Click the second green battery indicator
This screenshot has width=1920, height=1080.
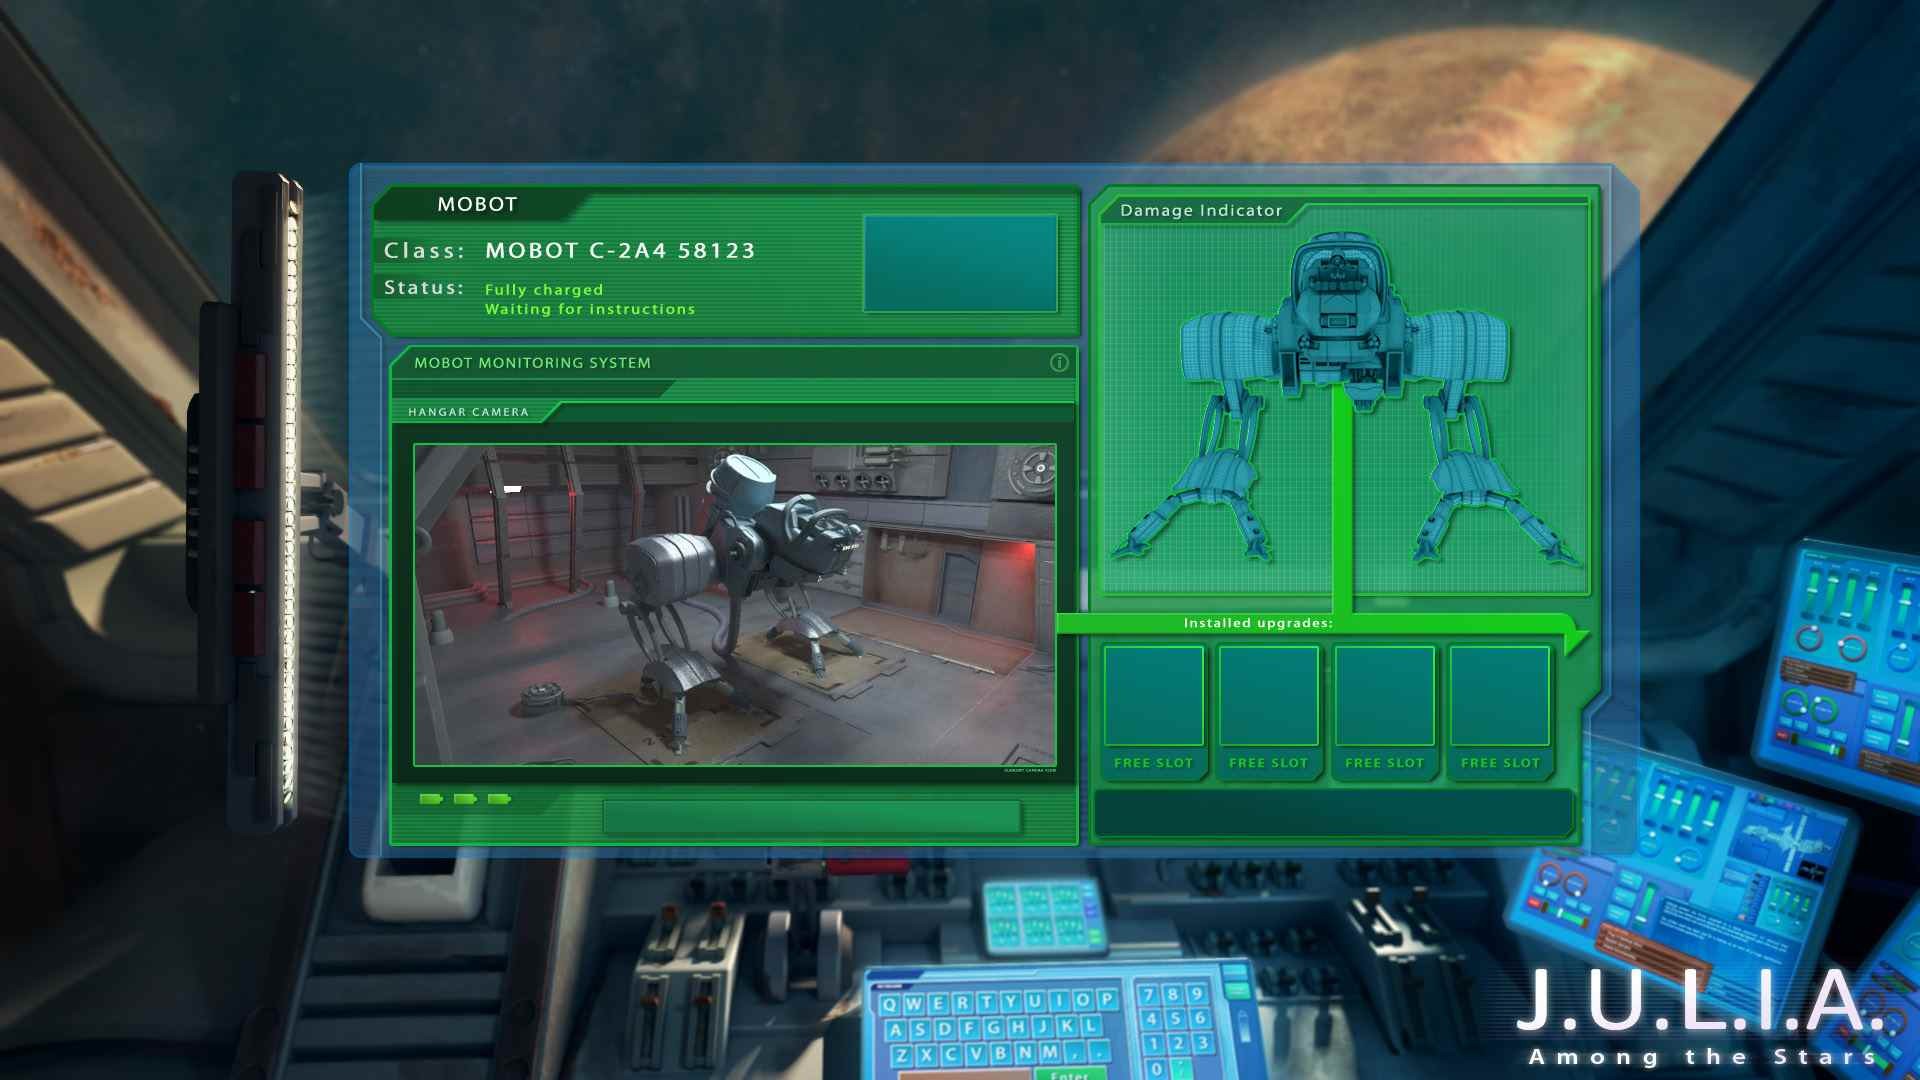465,799
